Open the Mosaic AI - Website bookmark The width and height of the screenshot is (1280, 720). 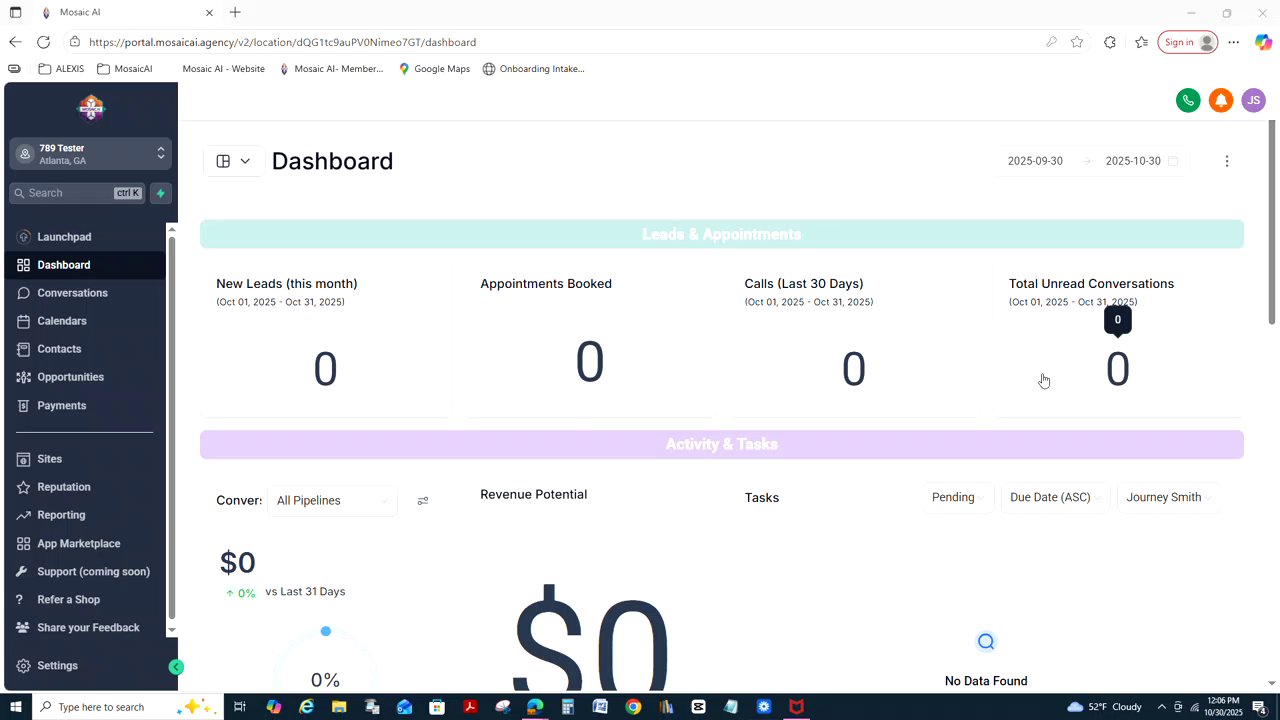(x=223, y=69)
